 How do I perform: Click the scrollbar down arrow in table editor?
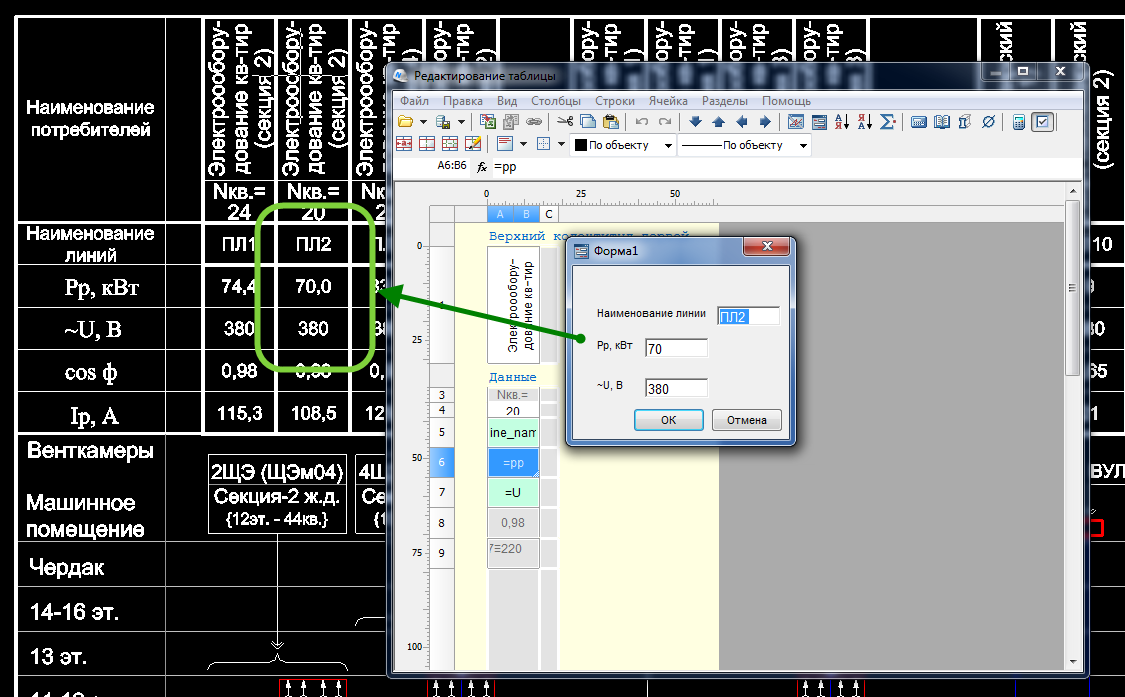[1073, 662]
